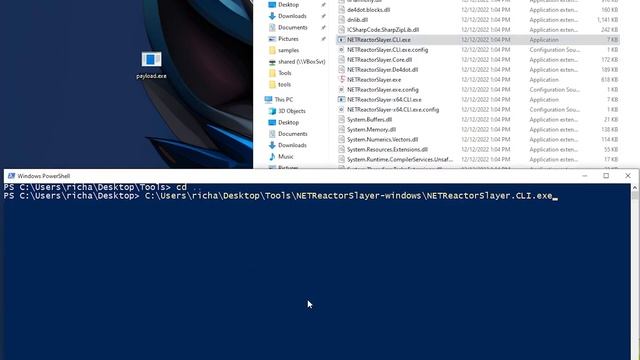Select NETReactorSlayer.exe application file

point(374,80)
